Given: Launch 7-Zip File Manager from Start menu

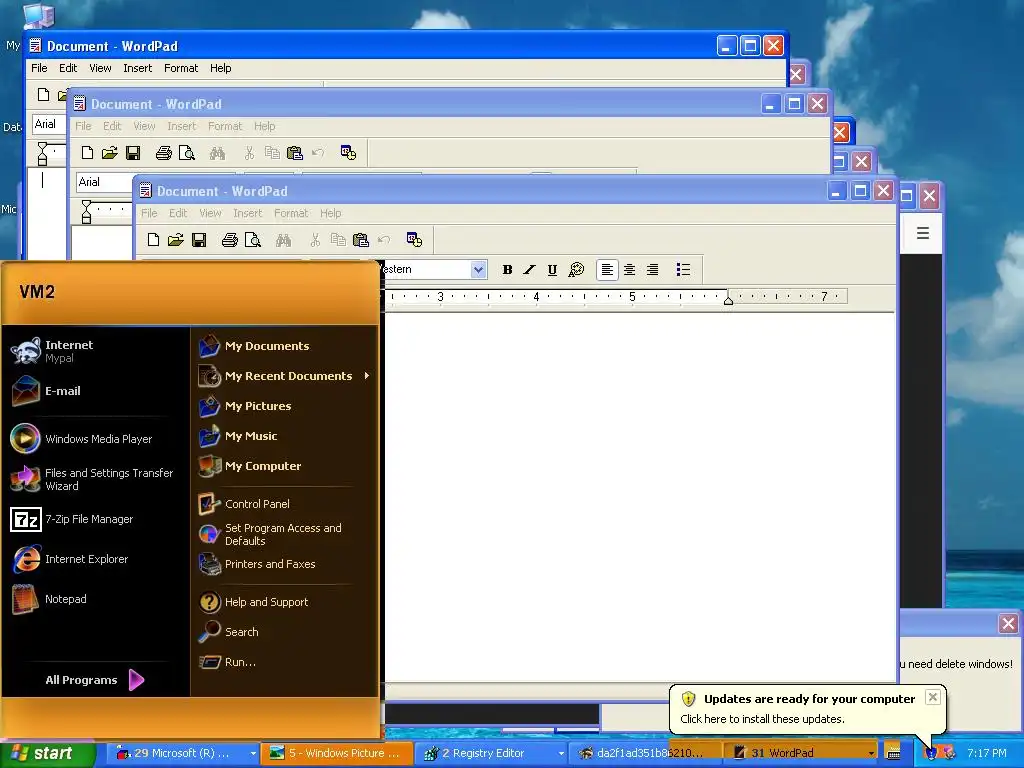Looking at the screenshot, I should [97, 519].
